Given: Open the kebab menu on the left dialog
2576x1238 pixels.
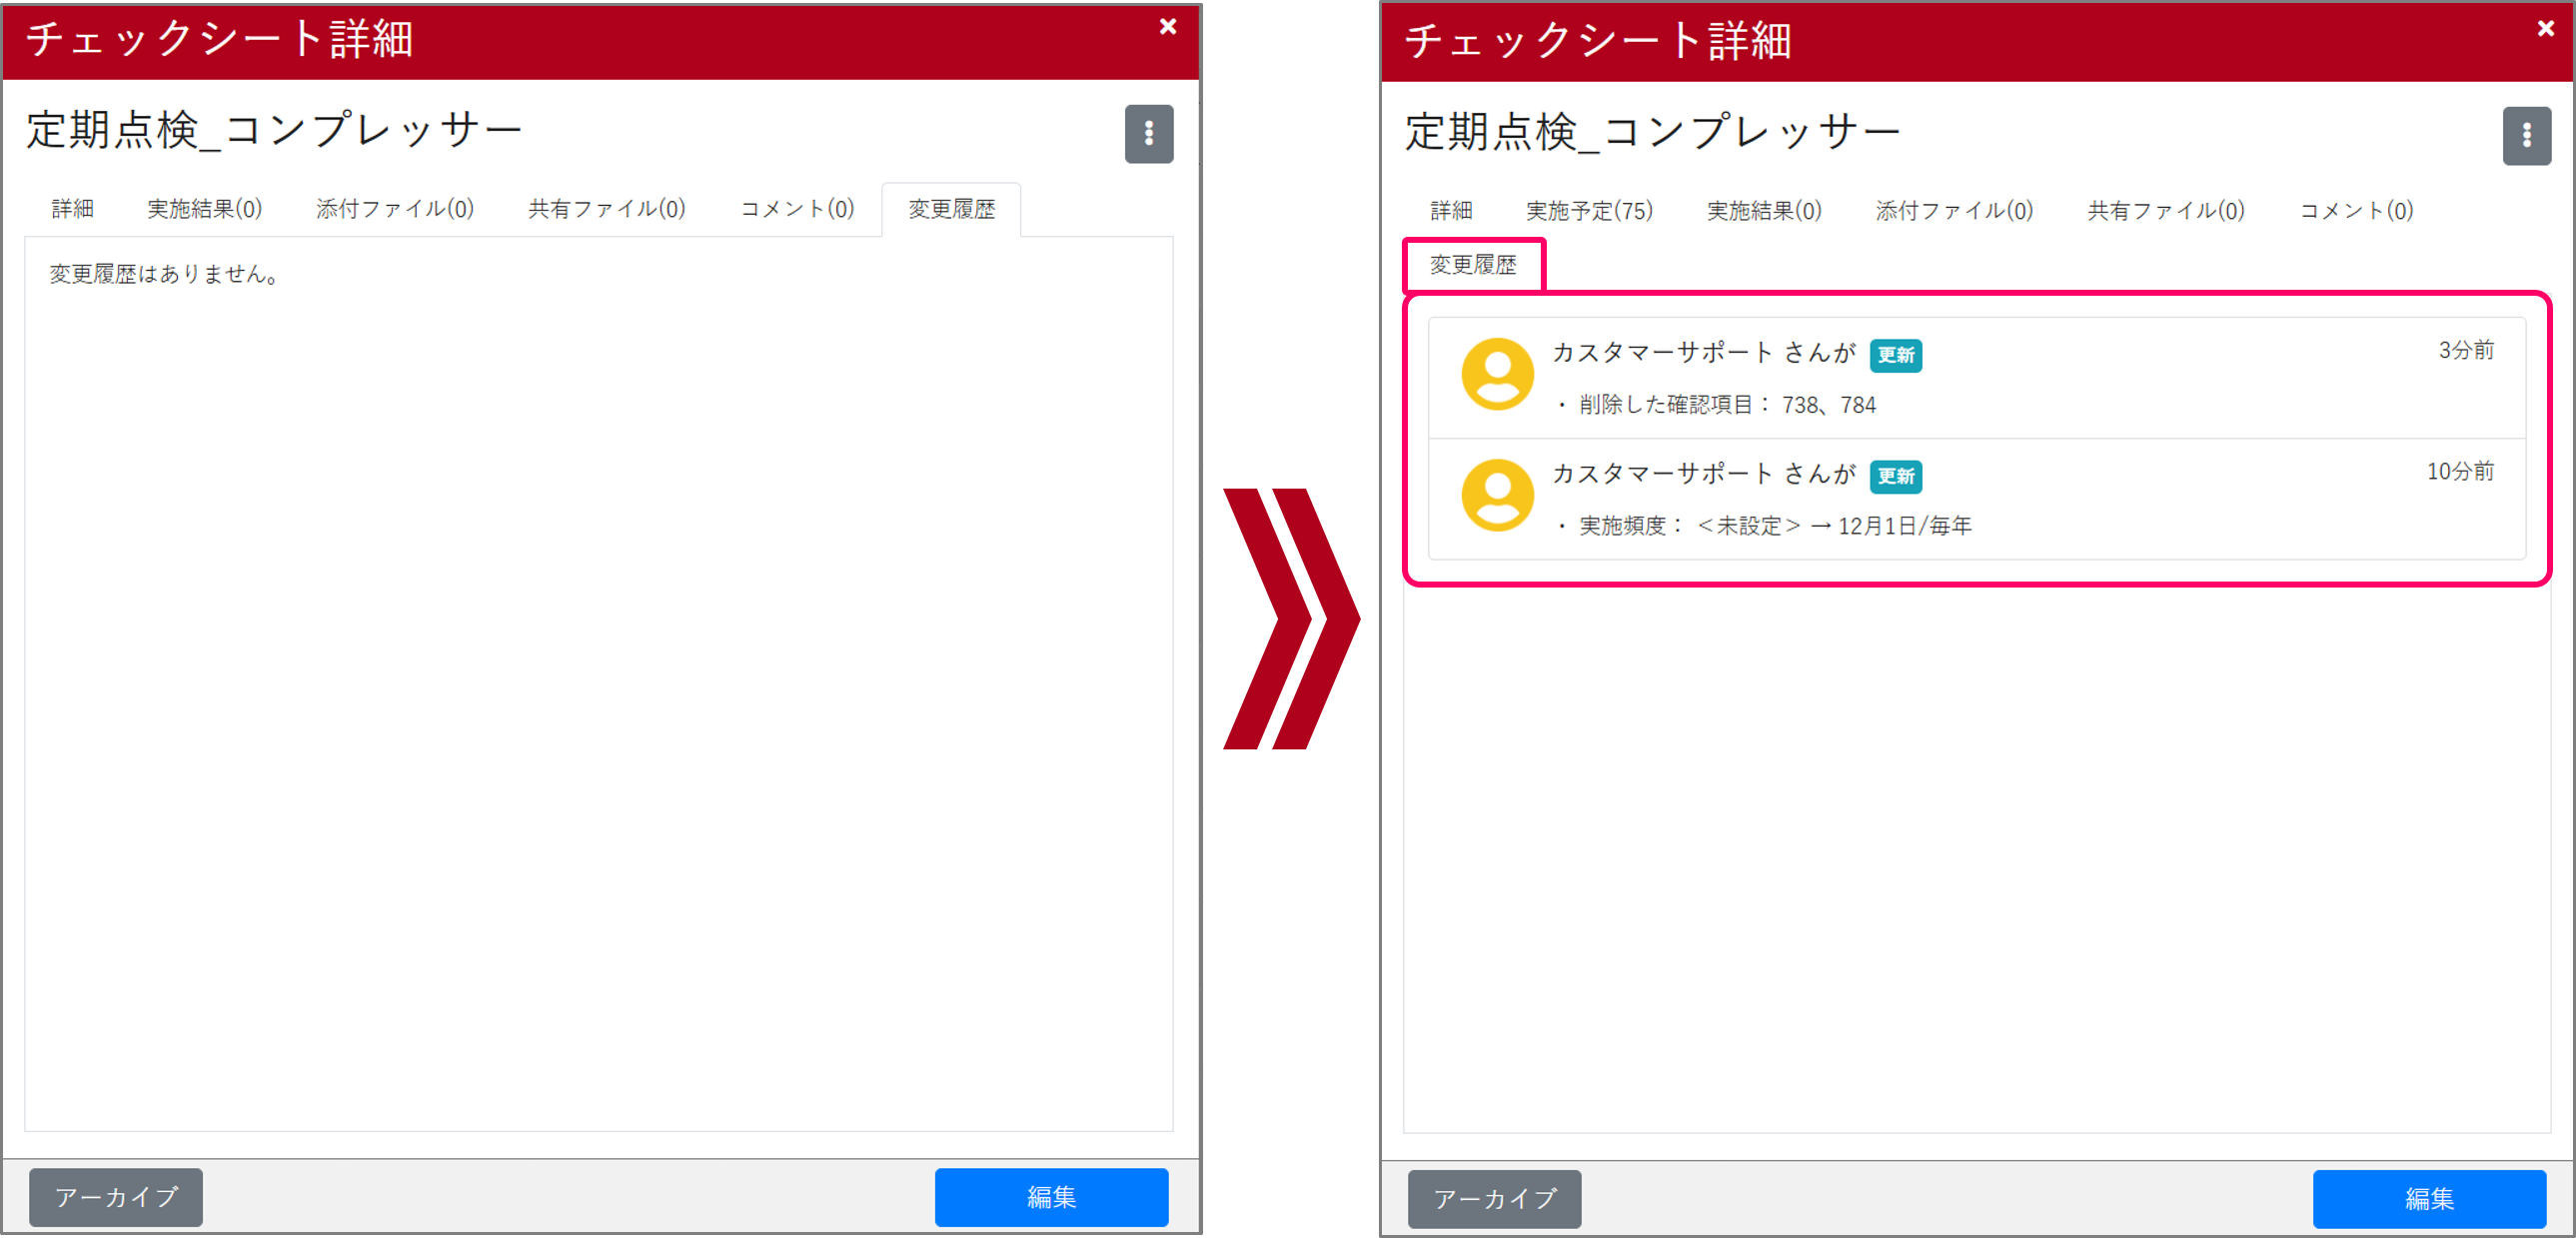Looking at the screenshot, I should point(1148,133).
